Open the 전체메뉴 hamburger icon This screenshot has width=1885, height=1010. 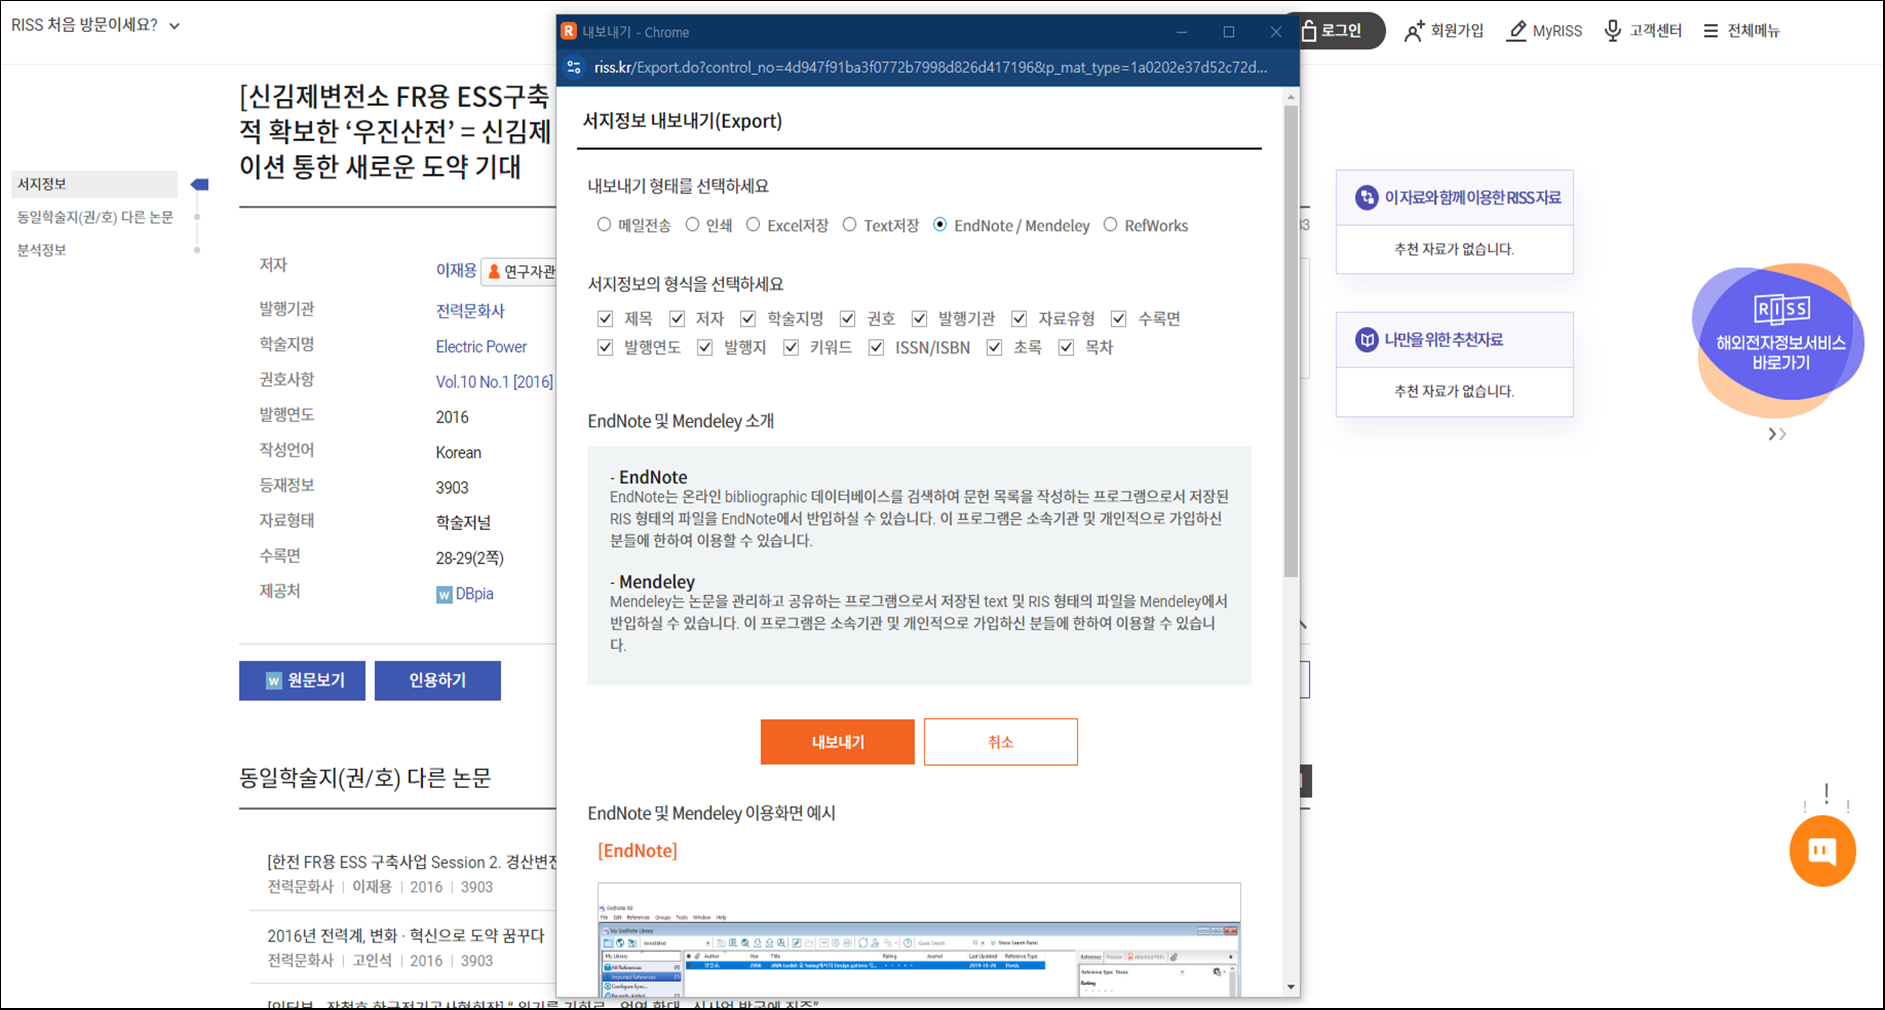tap(1711, 31)
